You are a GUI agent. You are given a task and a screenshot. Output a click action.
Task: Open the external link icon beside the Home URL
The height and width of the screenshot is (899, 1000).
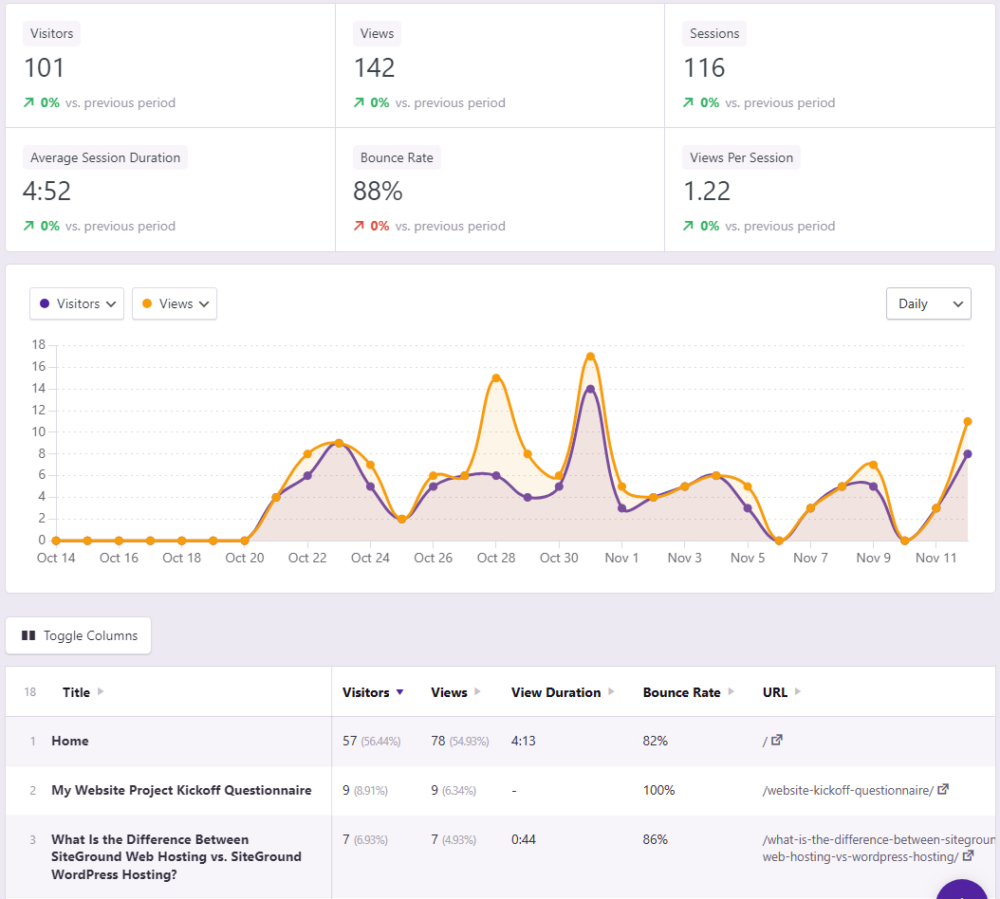point(776,740)
